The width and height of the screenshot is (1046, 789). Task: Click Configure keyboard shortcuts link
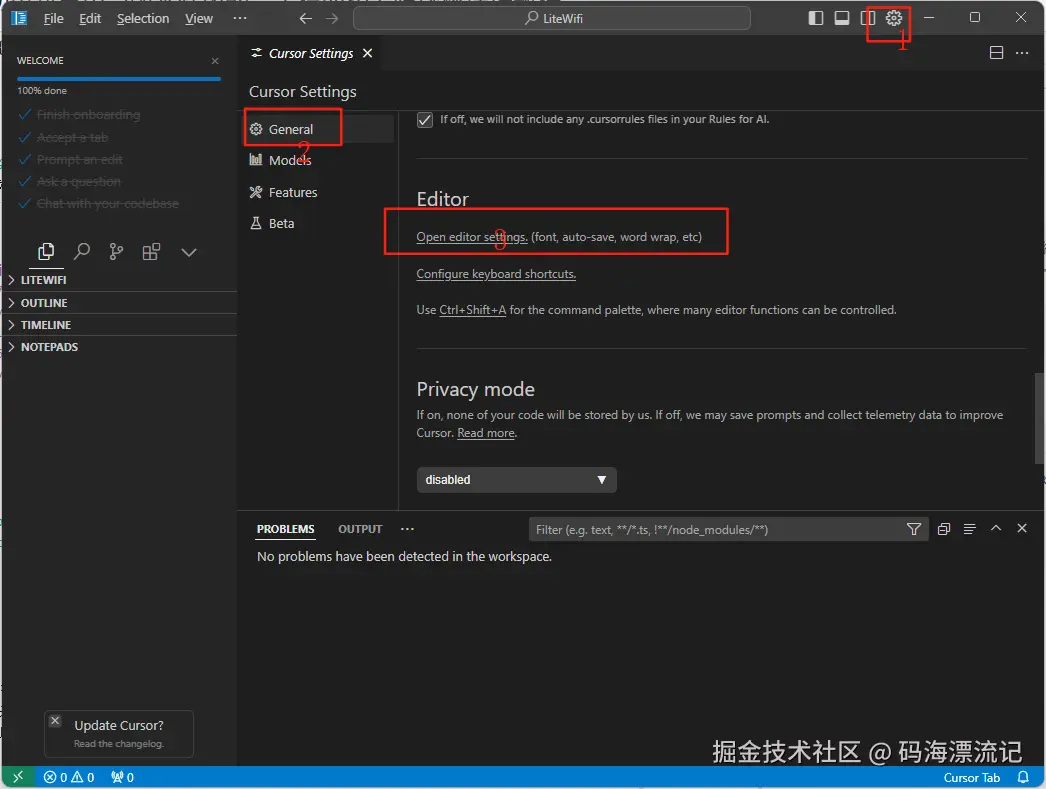[x=496, y=274]
